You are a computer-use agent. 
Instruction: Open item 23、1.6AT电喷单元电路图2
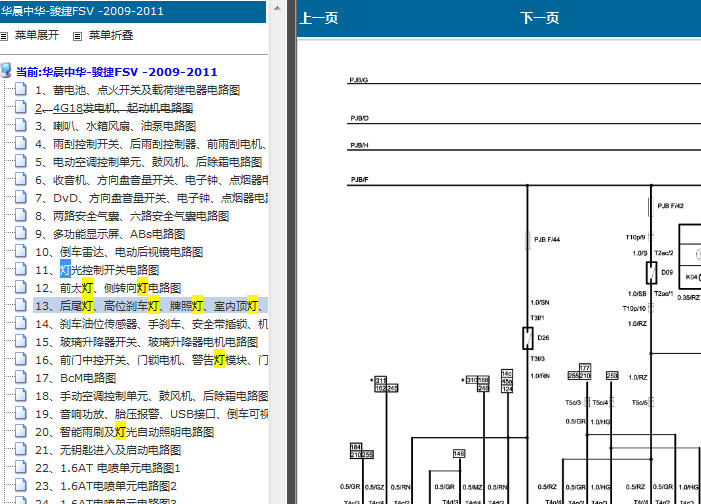coord(106,486)
